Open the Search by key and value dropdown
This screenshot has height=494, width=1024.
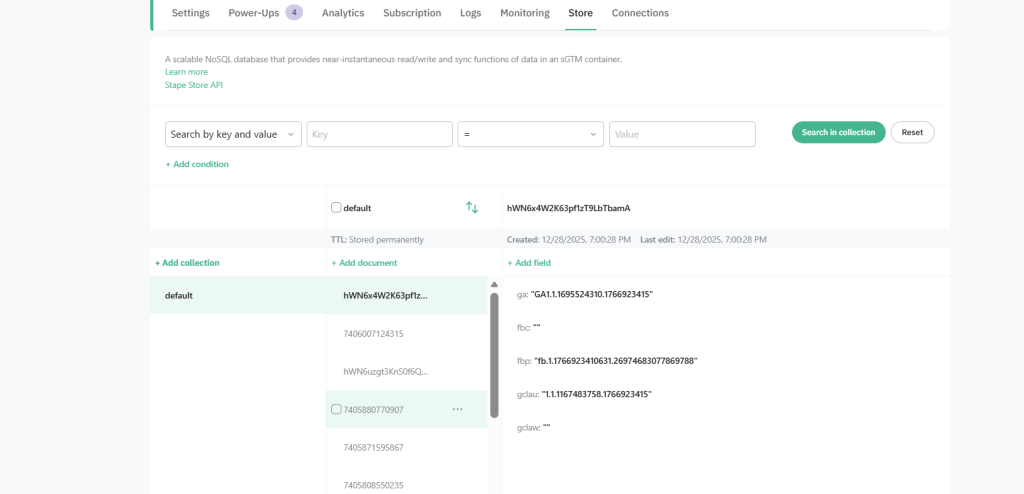tap(233, 134)
